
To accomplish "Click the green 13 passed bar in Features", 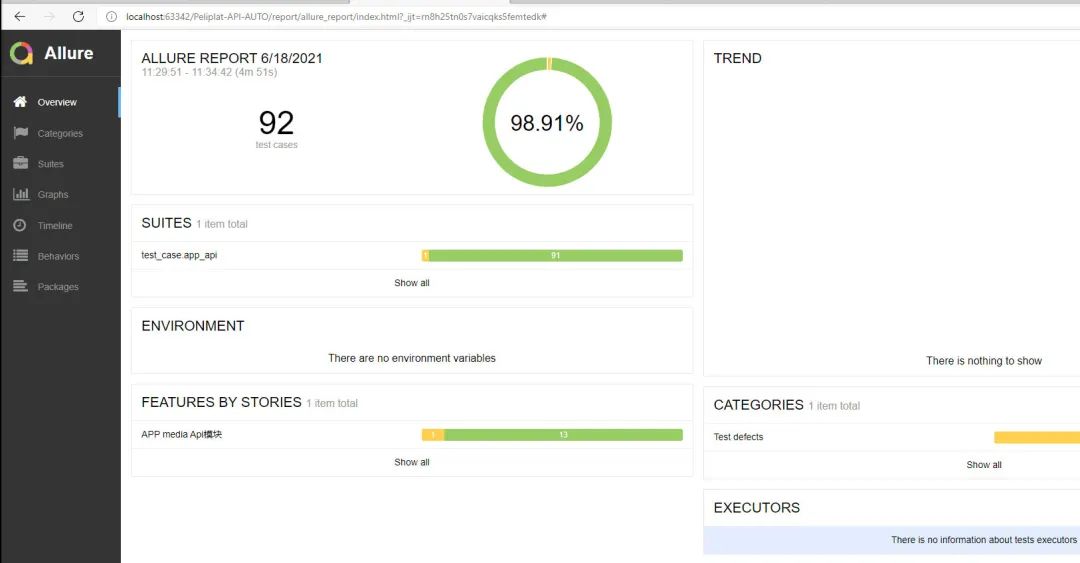I will click(x=563, y=435).
